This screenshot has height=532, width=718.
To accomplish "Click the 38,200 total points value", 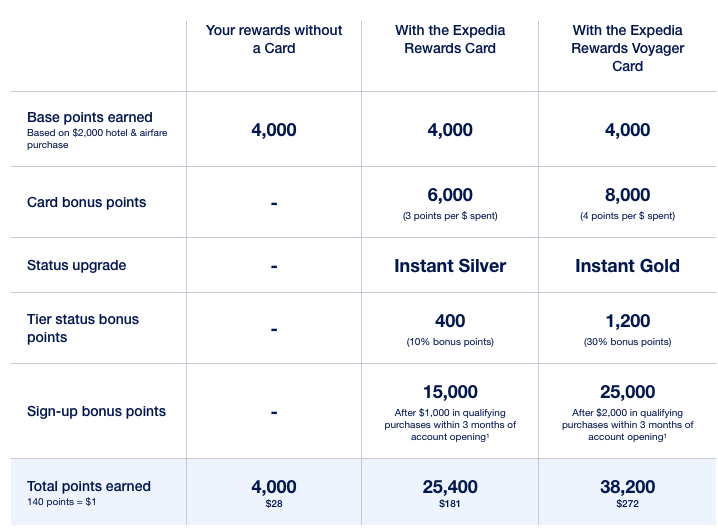I will tap(627, 486).
